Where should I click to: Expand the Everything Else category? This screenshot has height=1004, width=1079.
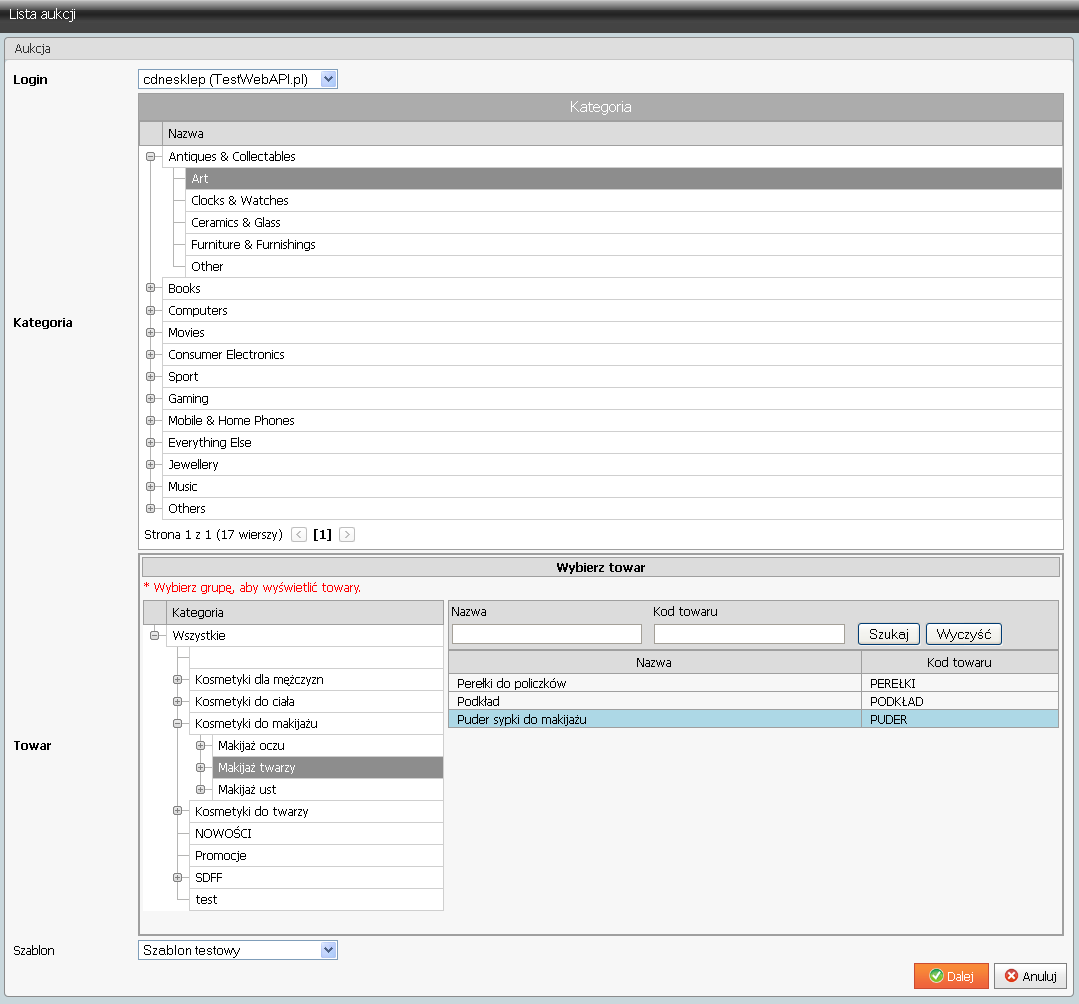click(150, 442)
